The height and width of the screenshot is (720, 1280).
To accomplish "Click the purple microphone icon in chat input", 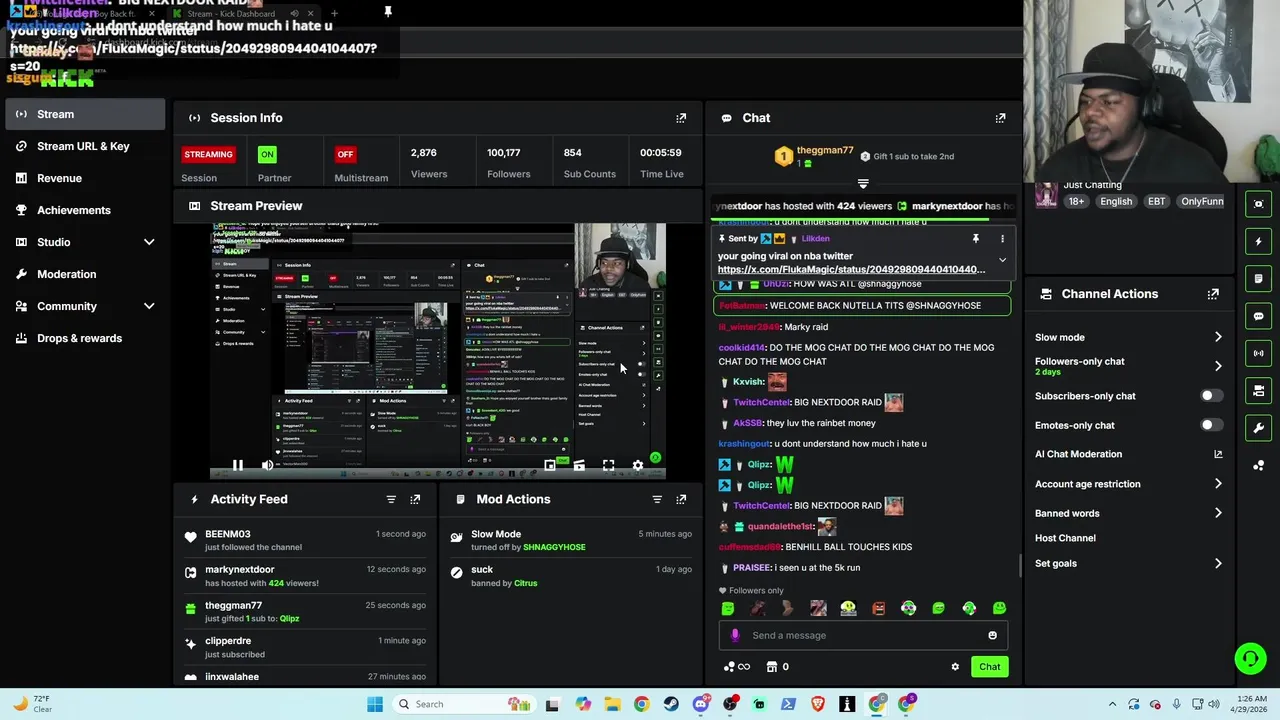I will click(x=735, y=635).
